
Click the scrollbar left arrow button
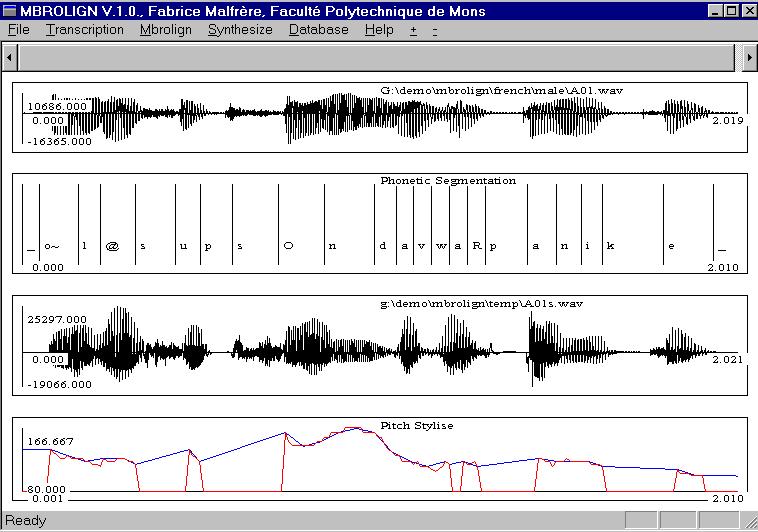tap(9, 57)
